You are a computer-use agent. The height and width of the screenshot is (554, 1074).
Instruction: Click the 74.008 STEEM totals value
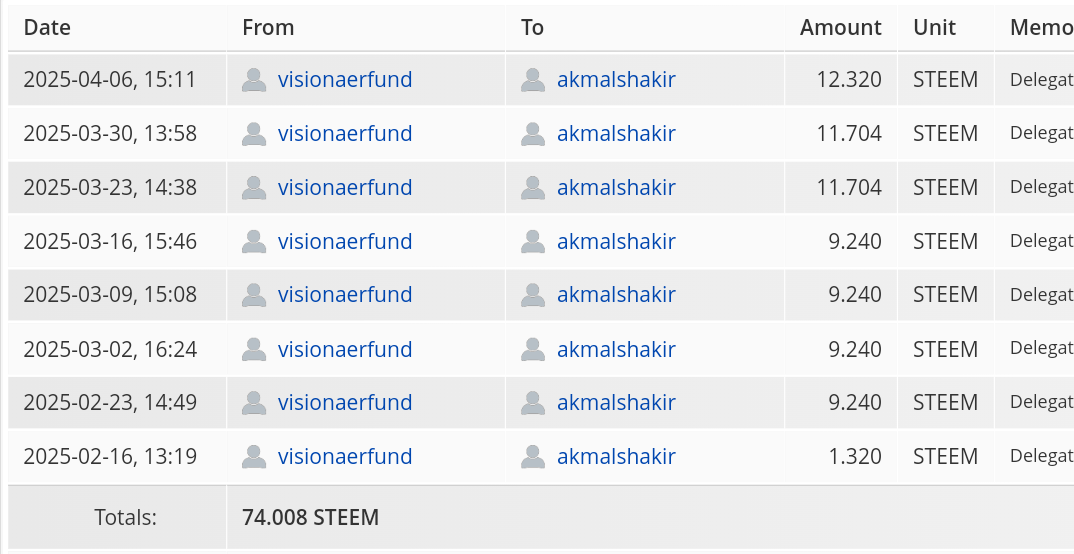[x=310, y=517]
